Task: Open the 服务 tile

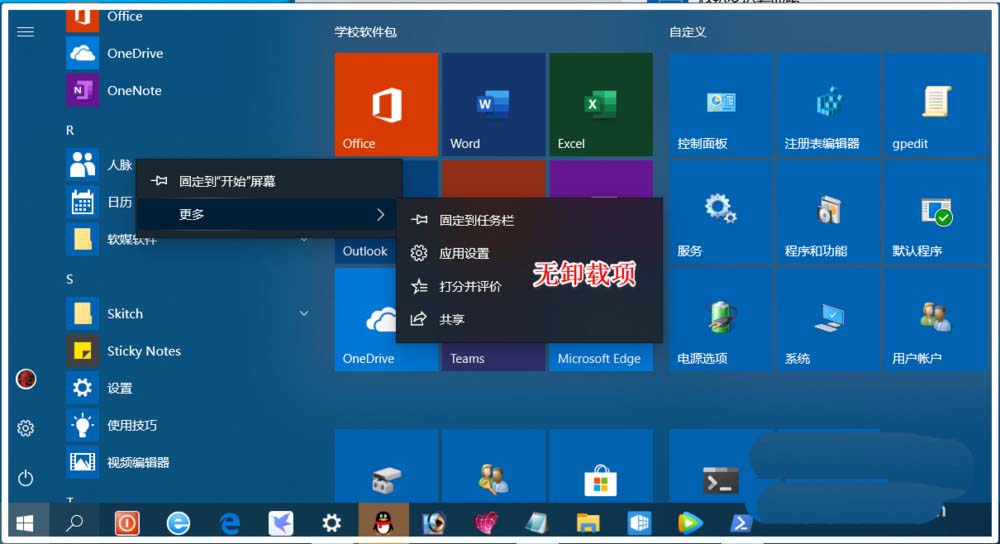Action: click(x=720, y=212)
